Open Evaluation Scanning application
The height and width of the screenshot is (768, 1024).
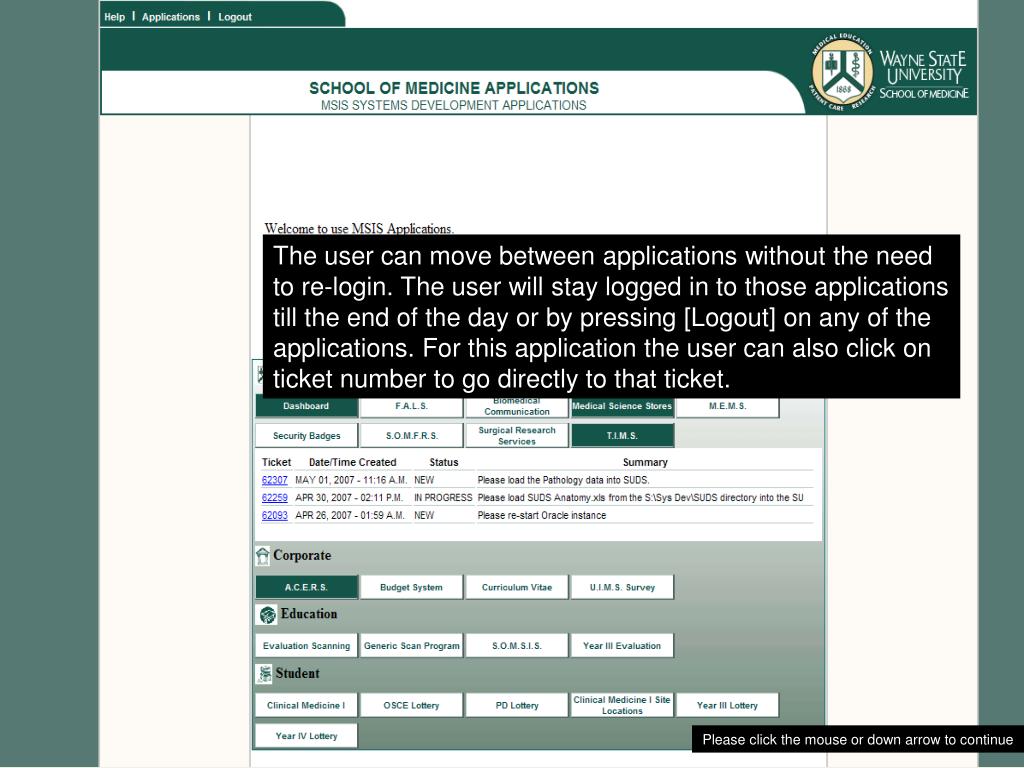pyautogui.click(x=306, y=646)
